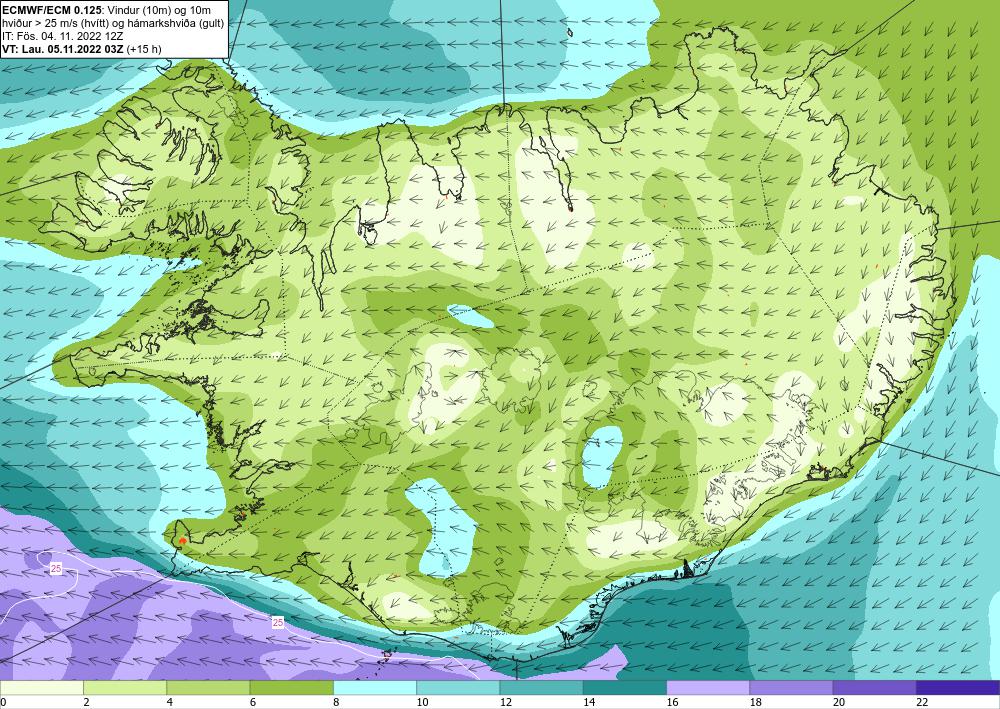The height and width of the screenshot is (709, 1000).
Task: Click the legend value "4"
Action: pos(170,703)
